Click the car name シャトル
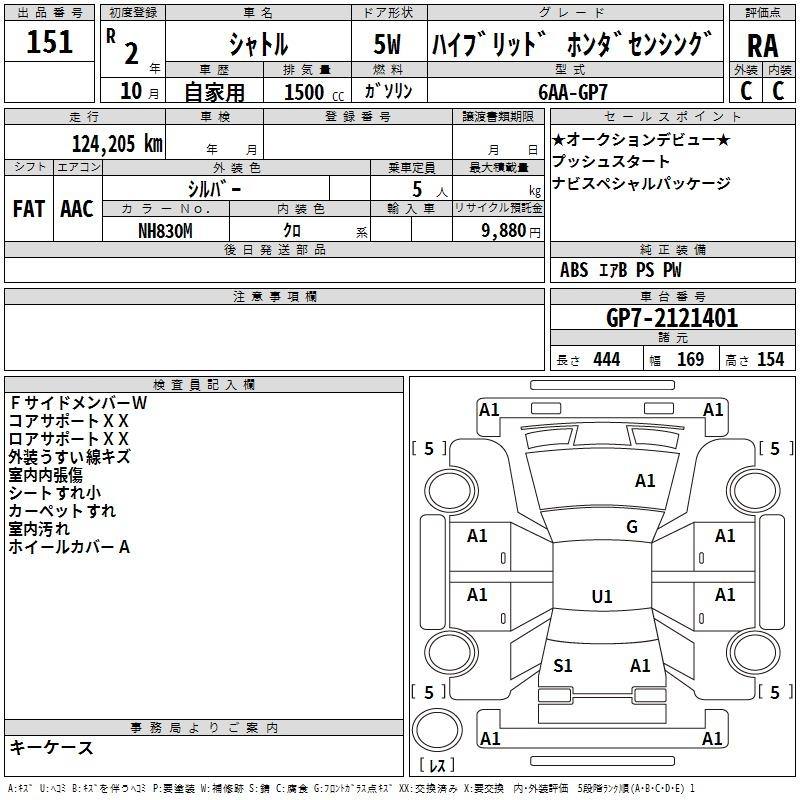This screenshot has height=800, width=800. 258,44
